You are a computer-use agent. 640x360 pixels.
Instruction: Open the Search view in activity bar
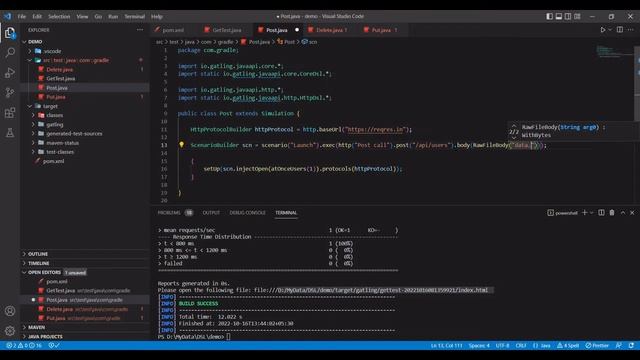(x=10, y=52)
